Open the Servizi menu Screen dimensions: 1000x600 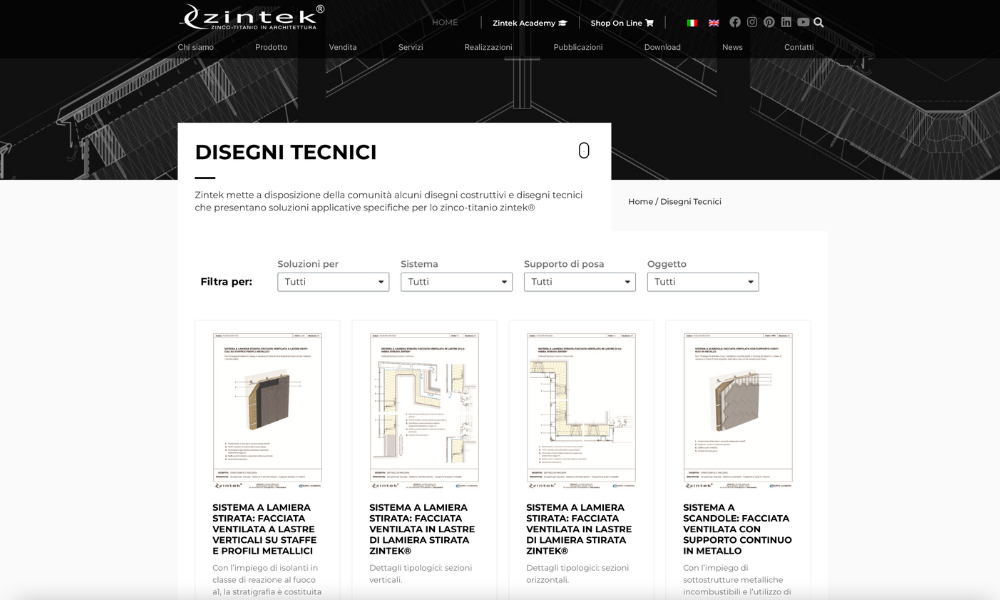(411, 47)
